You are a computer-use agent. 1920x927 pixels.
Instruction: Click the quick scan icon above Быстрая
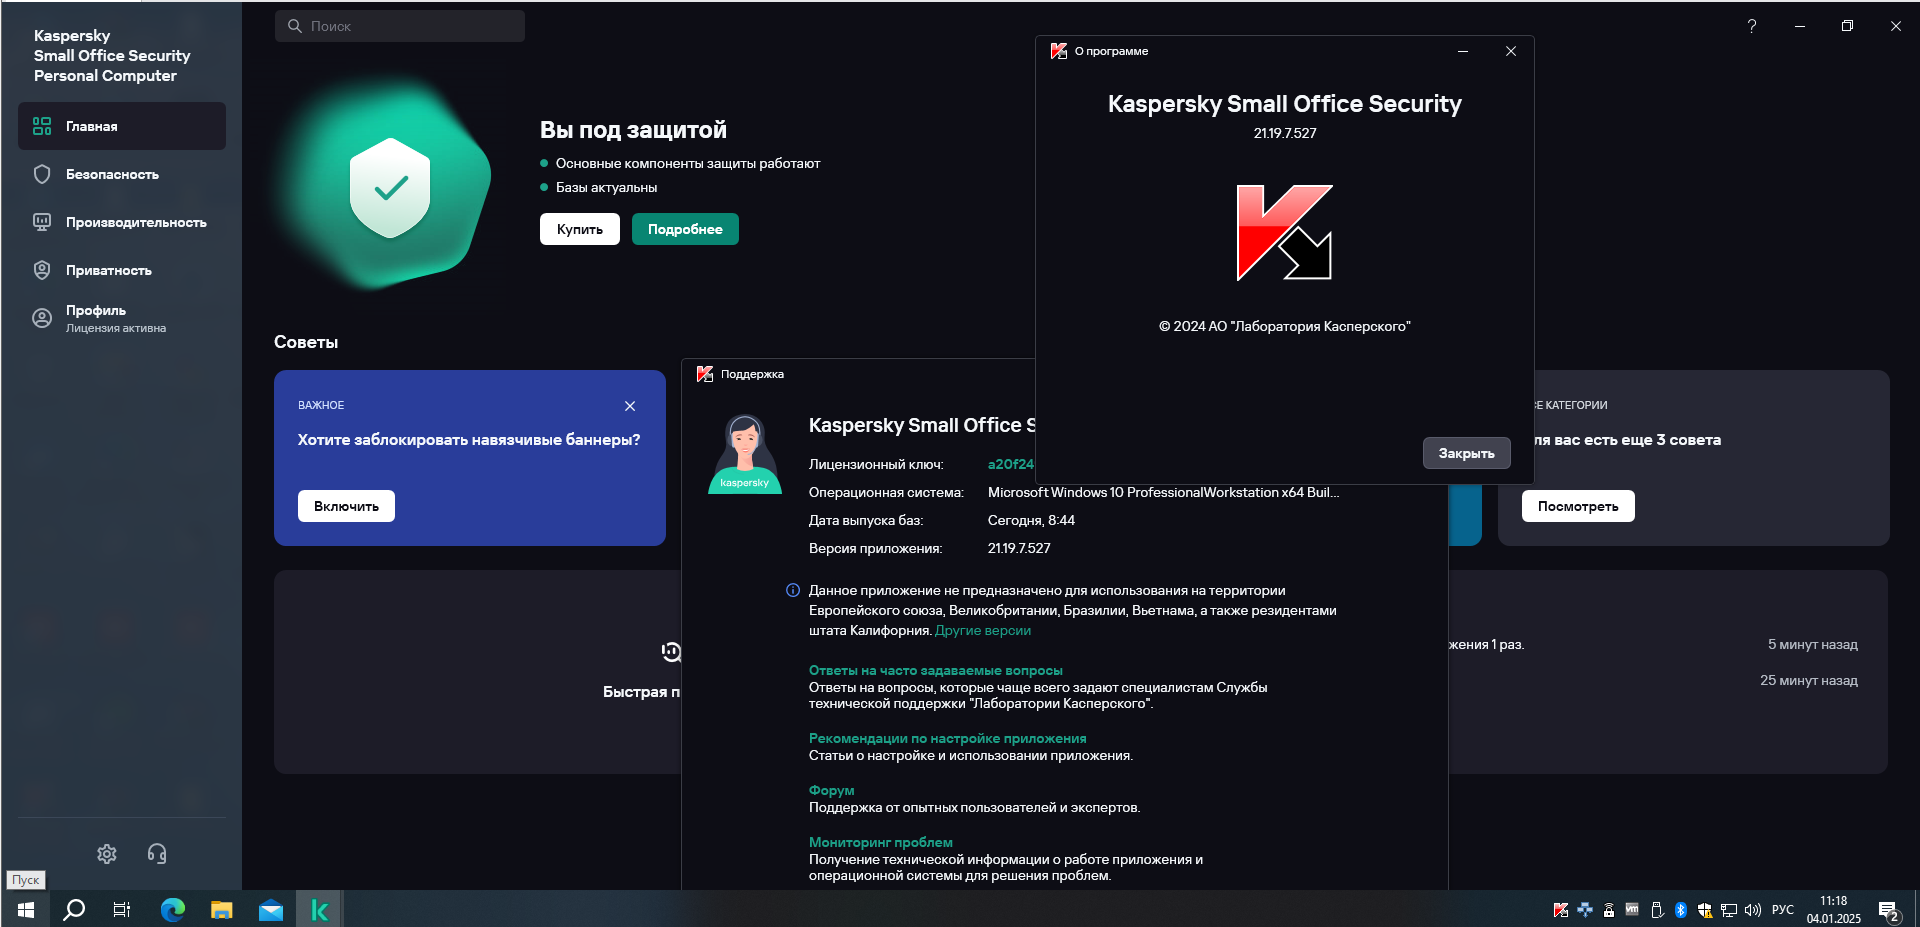pos(671,652)
